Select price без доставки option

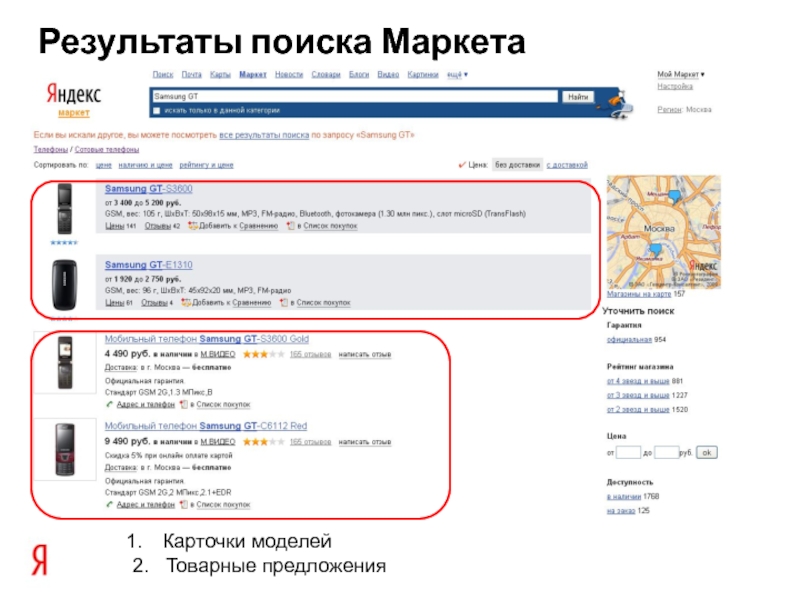click(517, 165)
